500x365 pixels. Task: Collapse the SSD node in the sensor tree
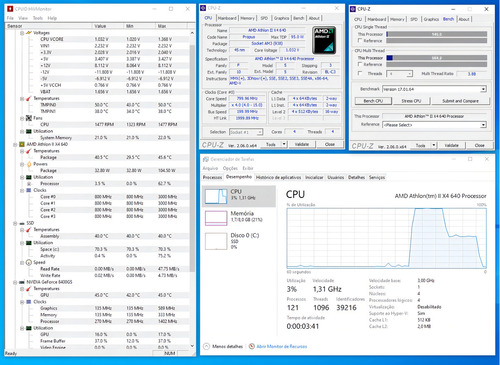[15, 223]
